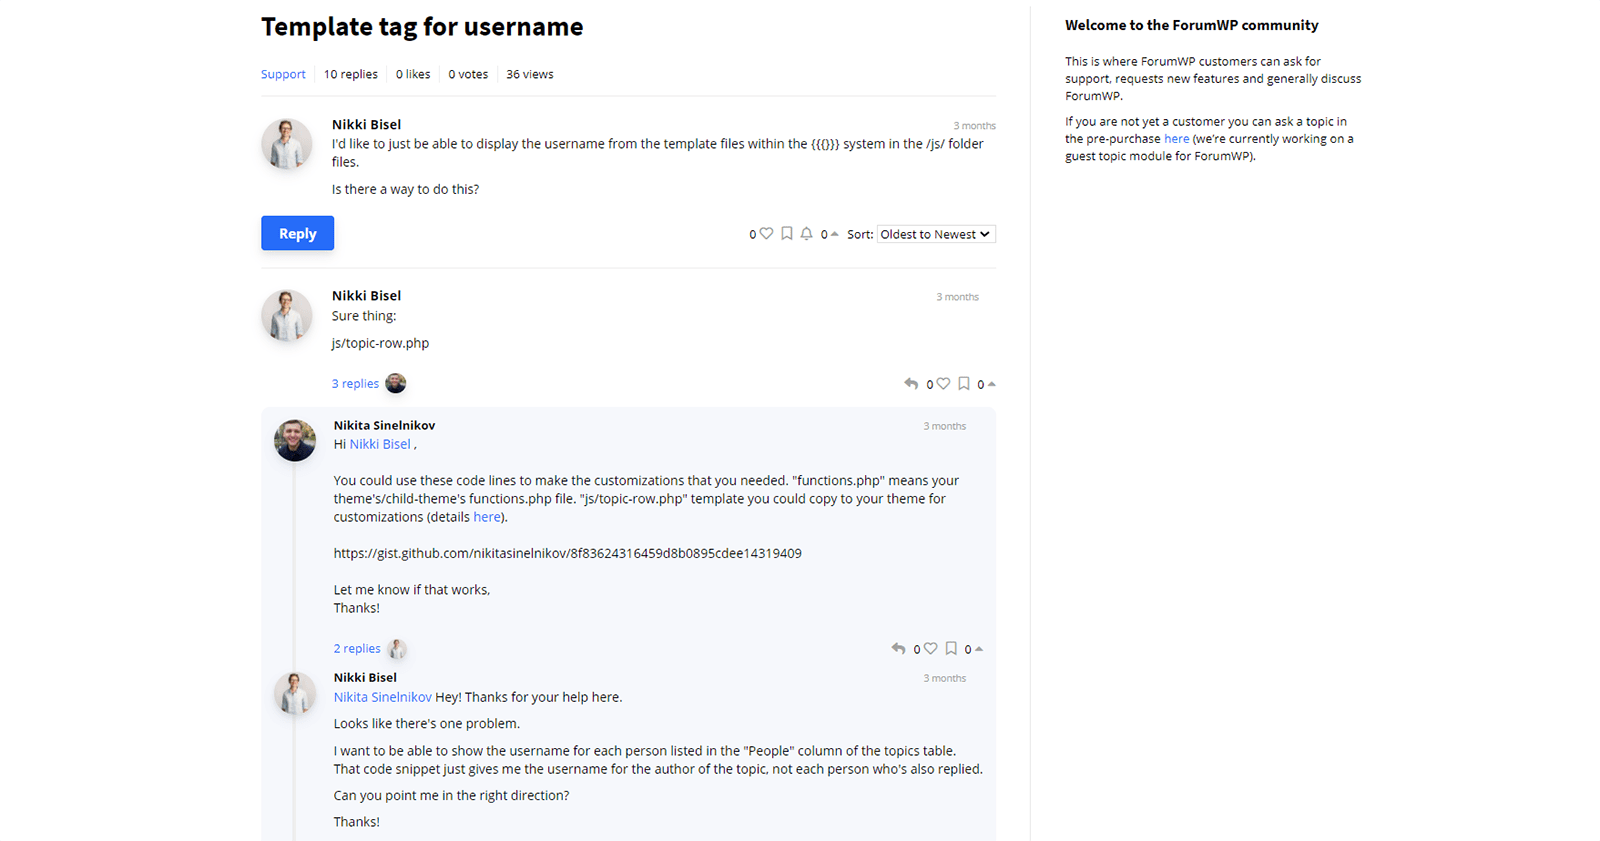The image size is (1600, 841).
Task: Click 'Nikki Bisel' mention in Nikita's reply
Action: (x=380, y=444)
